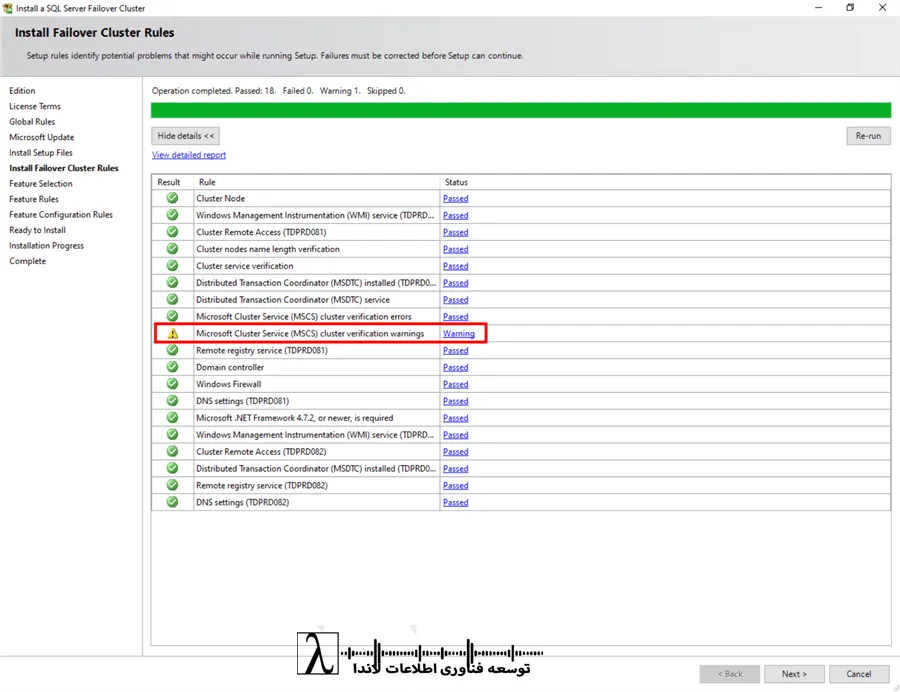Select the Complete step in sidebar

[28, 261]
